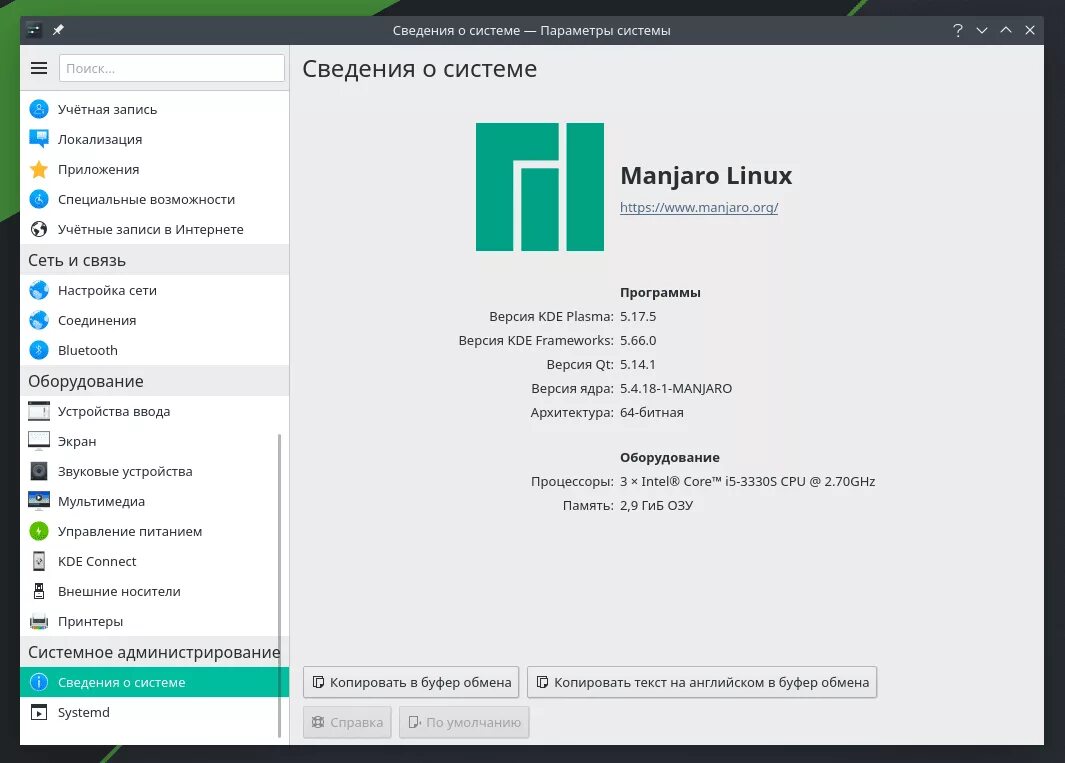Viewport: 1065px width, 763px height.
Task: Open the Bluetooth icon
Action: coord(39,350)
